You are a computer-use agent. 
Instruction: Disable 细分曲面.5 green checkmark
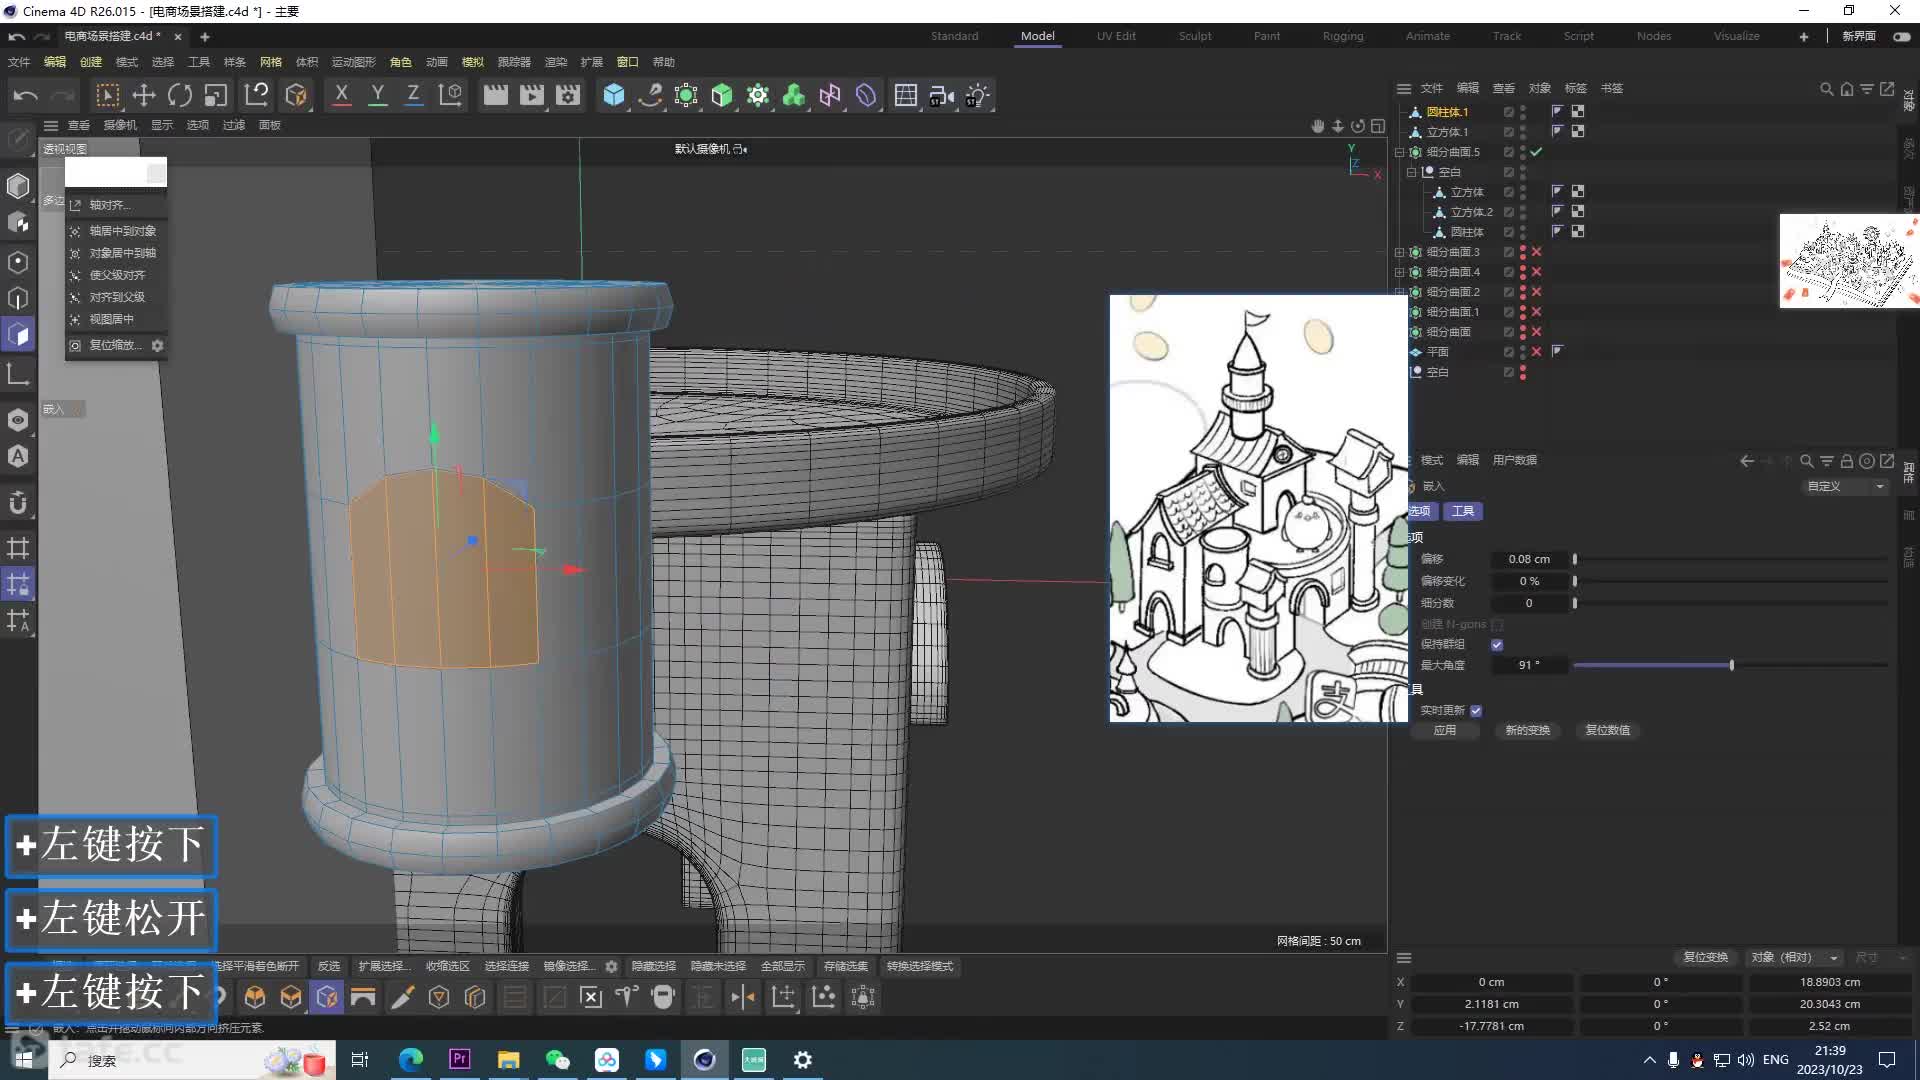[1537, 152]
